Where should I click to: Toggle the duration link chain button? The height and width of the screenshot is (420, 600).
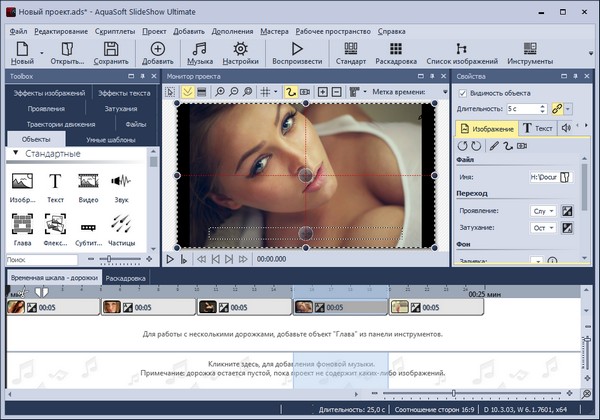point(555,108)
